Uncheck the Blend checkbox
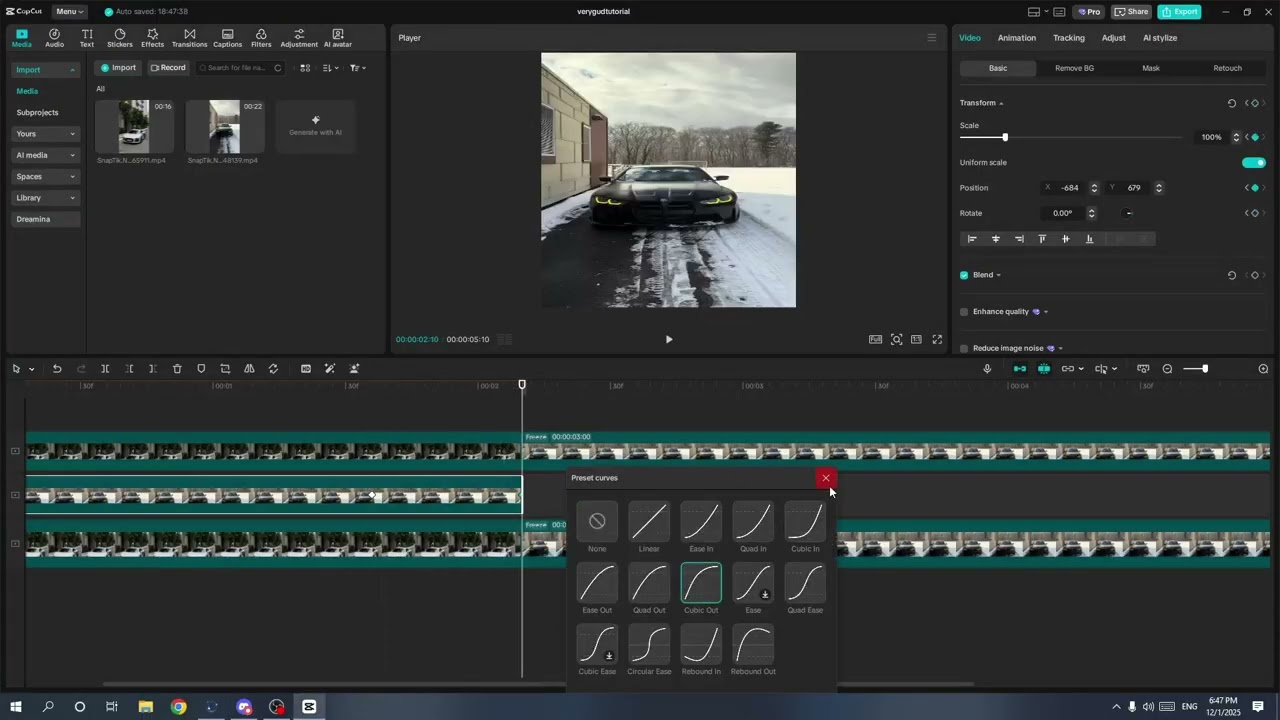 (964, 275)
